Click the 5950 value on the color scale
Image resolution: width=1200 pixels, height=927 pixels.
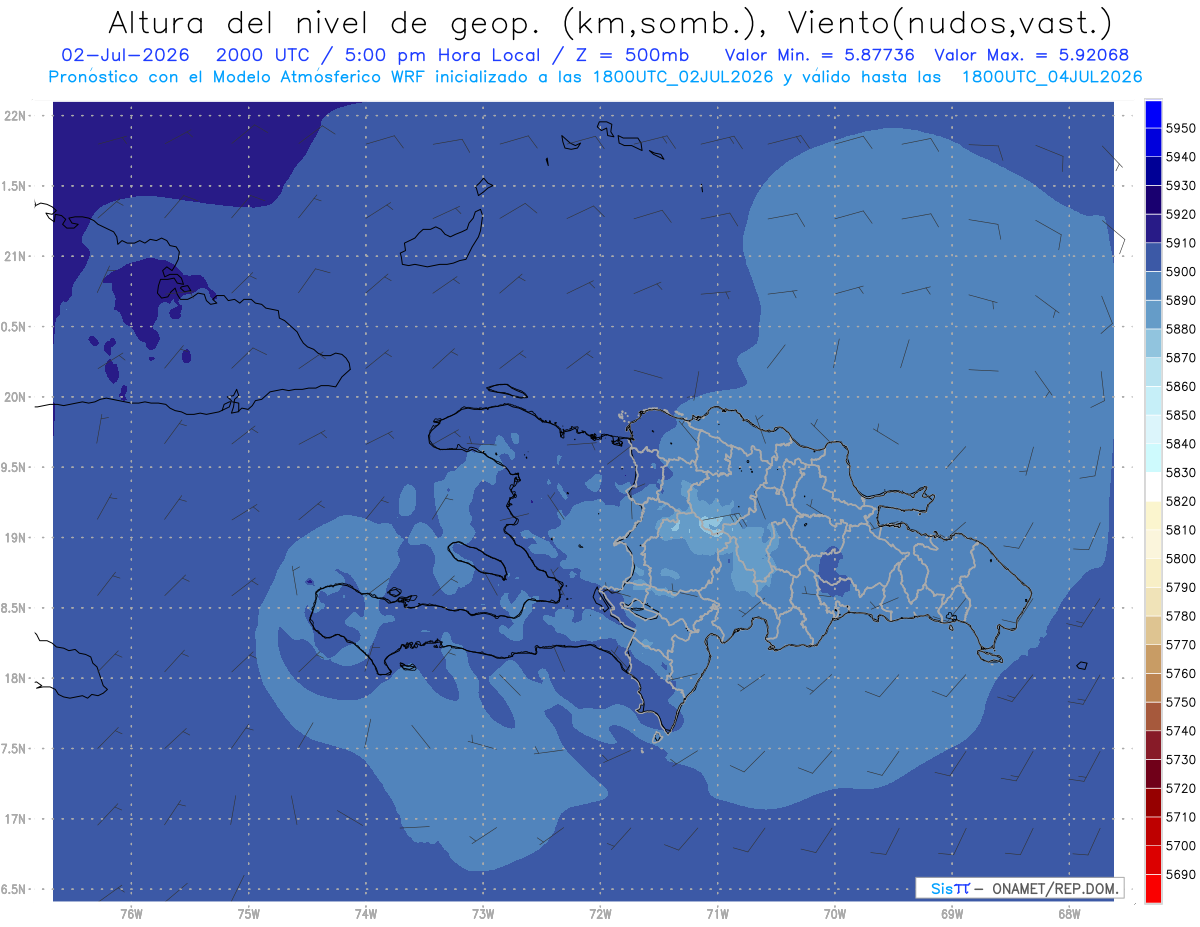click(x=1179, y=128)
